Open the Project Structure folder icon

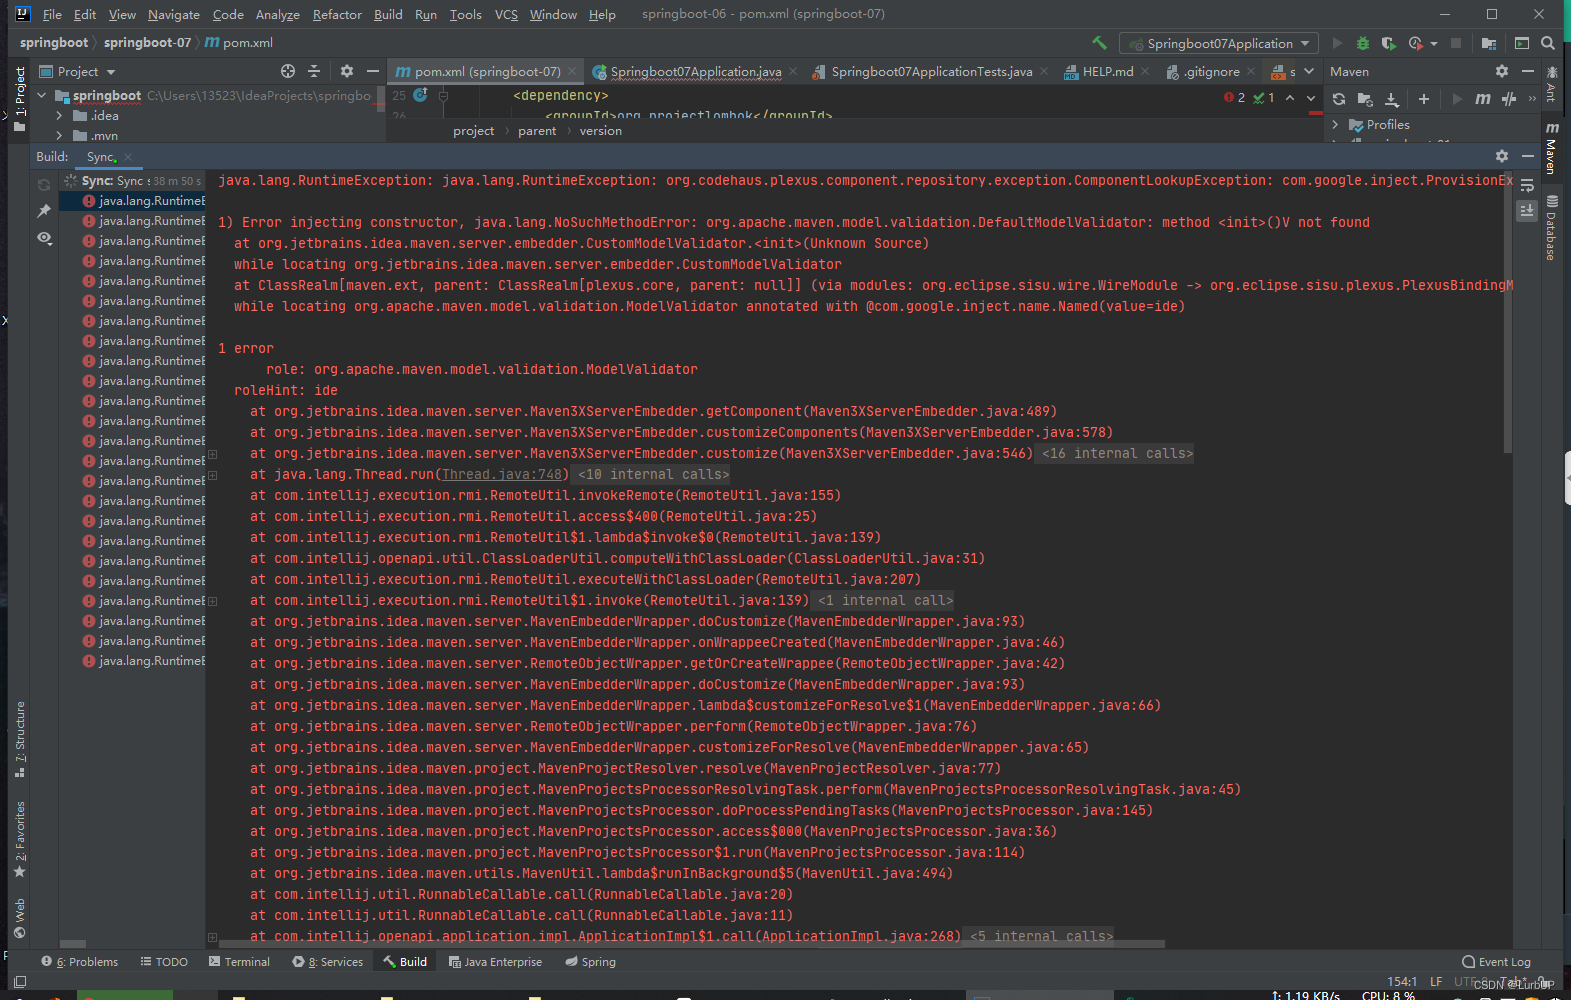(1489, 43)
